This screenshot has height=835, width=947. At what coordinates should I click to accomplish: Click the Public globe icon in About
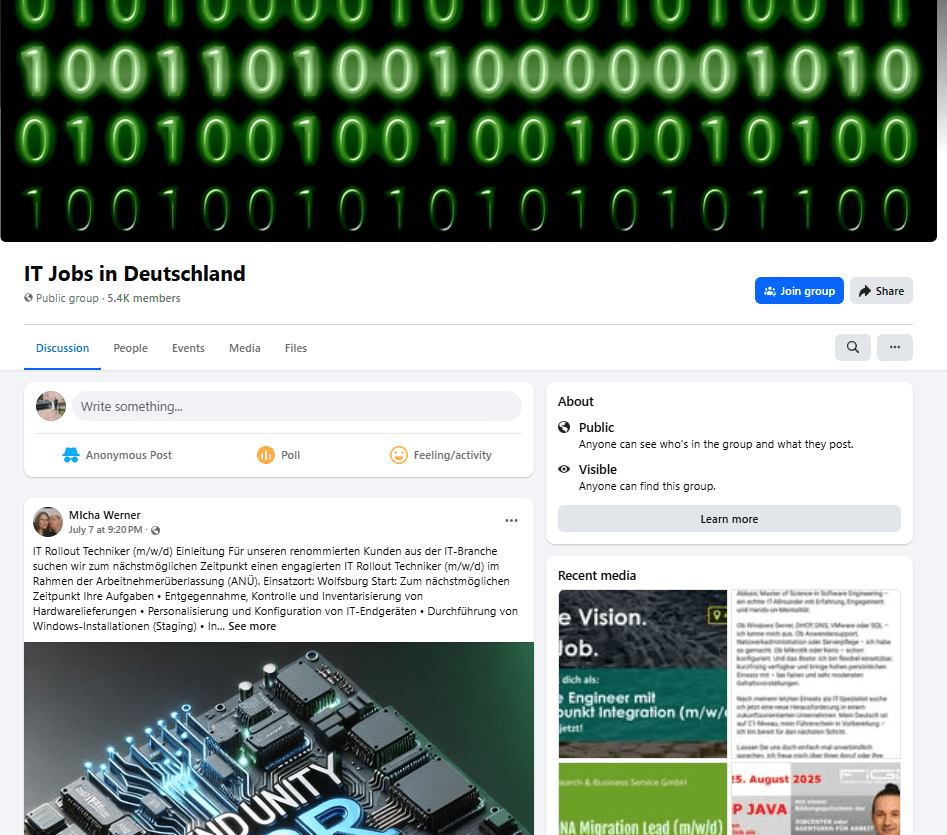coord(564,427)
